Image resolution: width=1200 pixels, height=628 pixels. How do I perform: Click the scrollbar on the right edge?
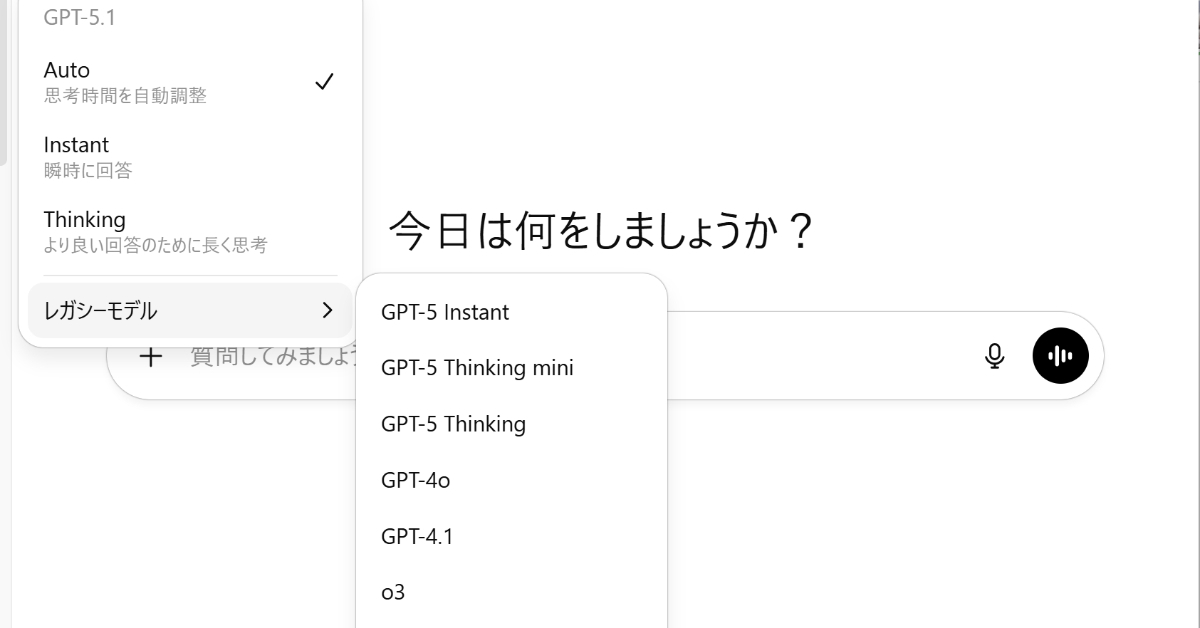tap(1194, 314)
